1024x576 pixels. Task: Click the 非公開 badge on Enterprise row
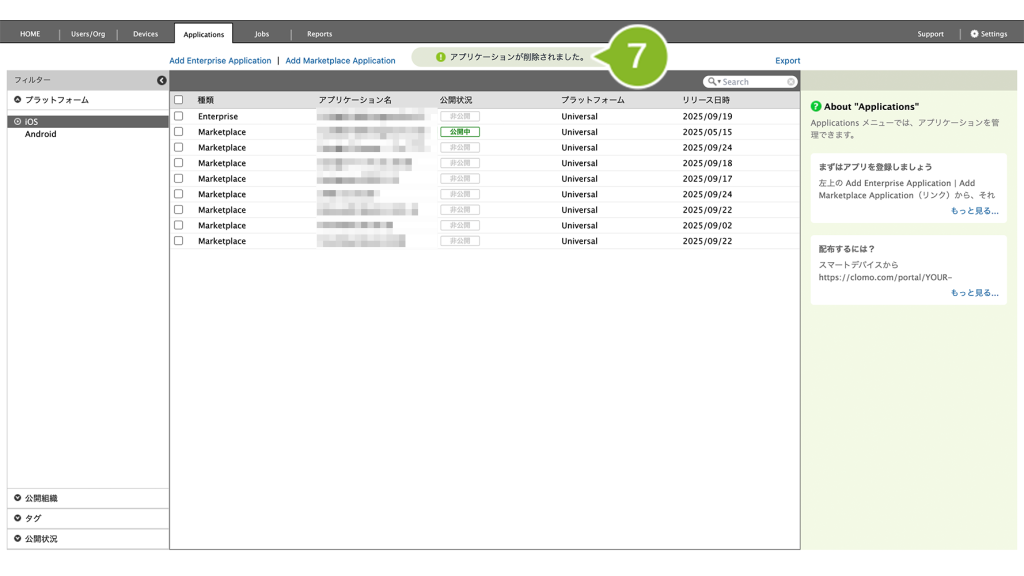[459, 117]
